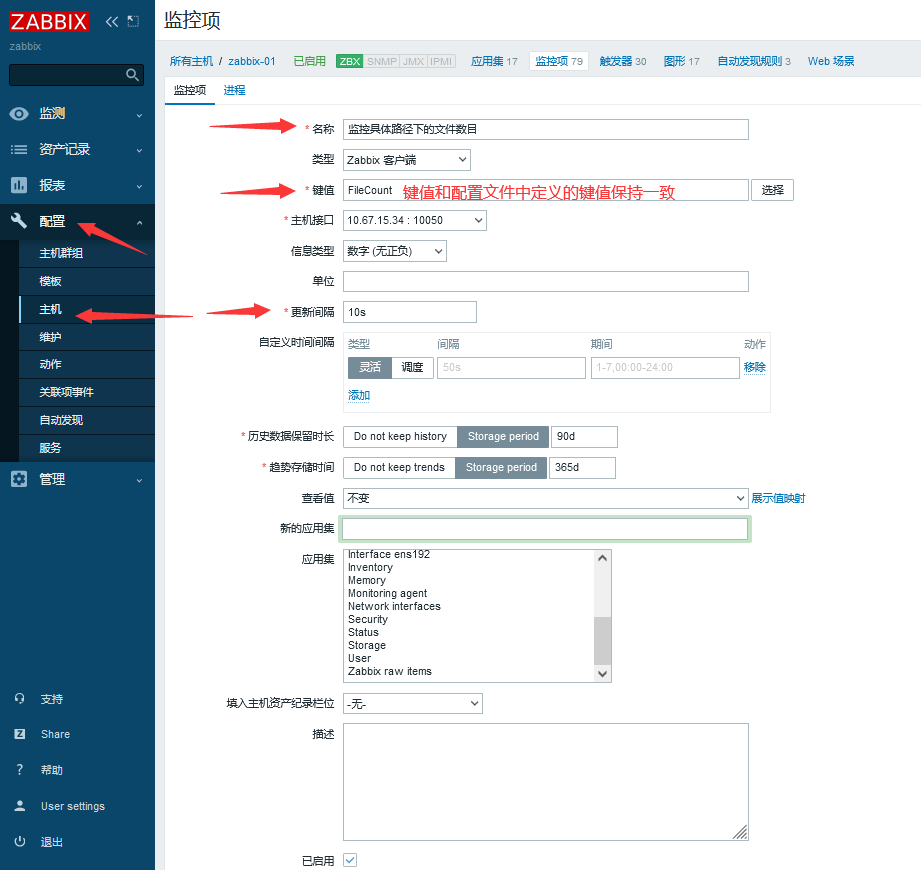Open 触发器 30 in host navigation

click(623, 61)
